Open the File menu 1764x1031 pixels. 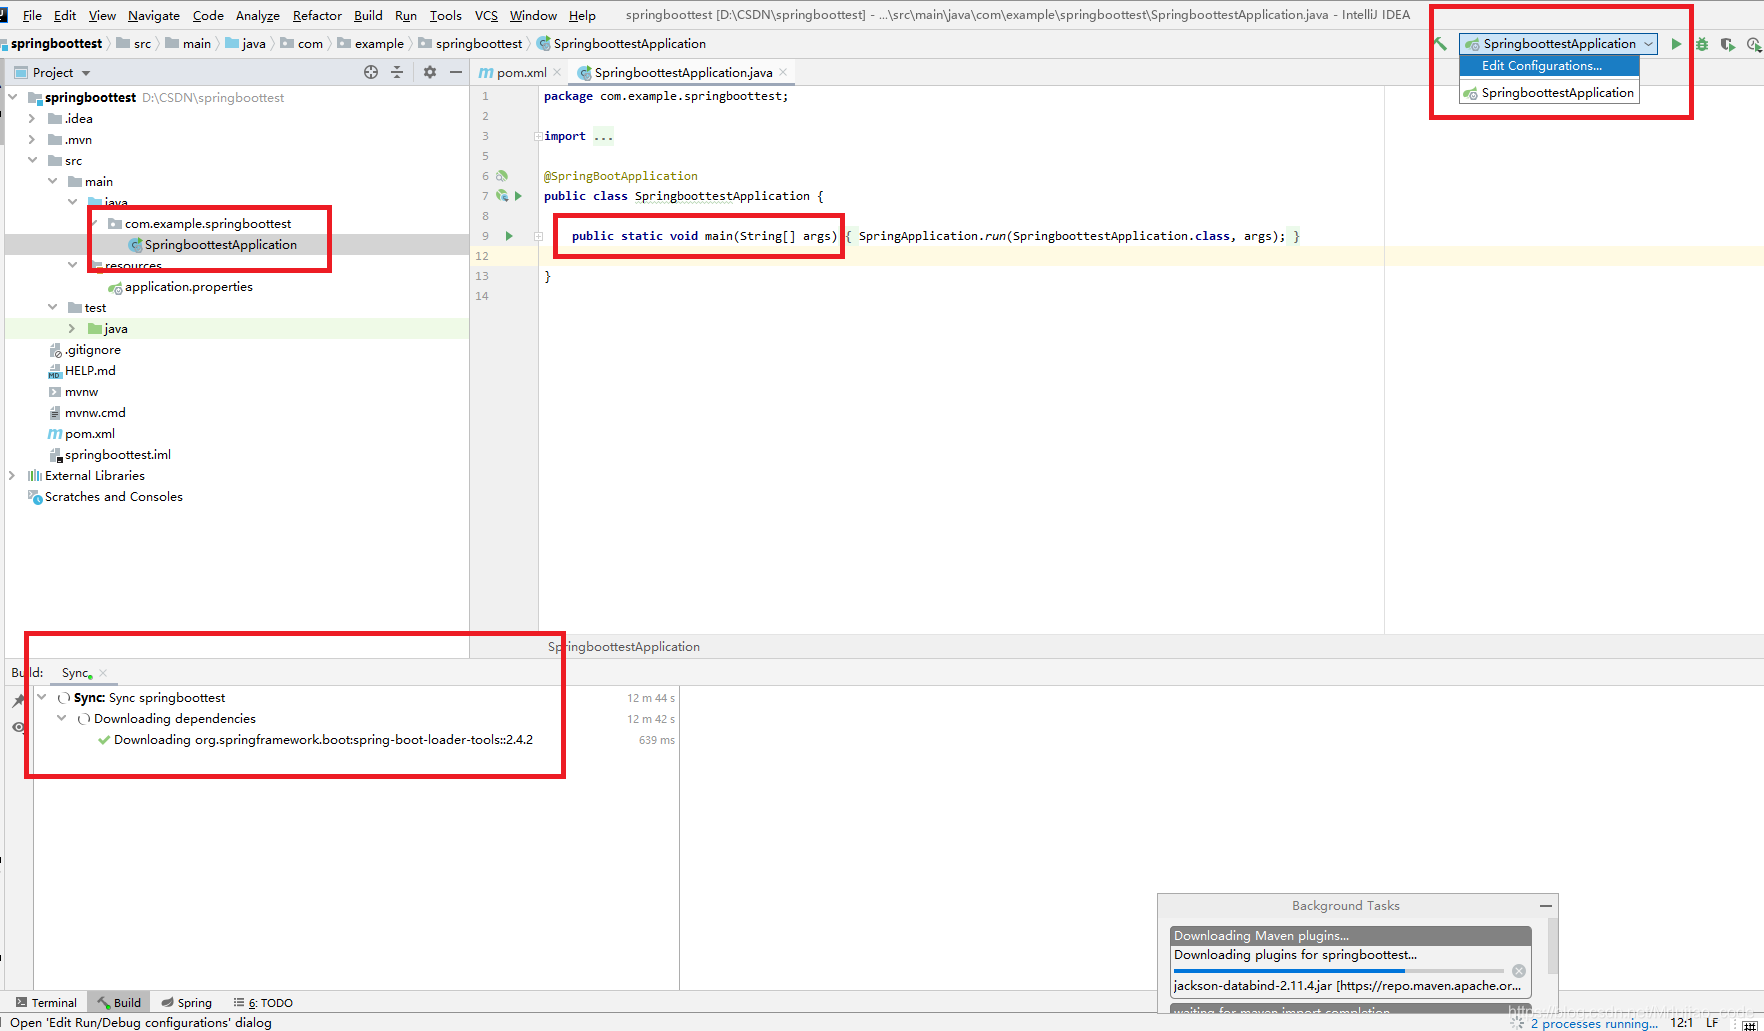[x=32, y=15]
